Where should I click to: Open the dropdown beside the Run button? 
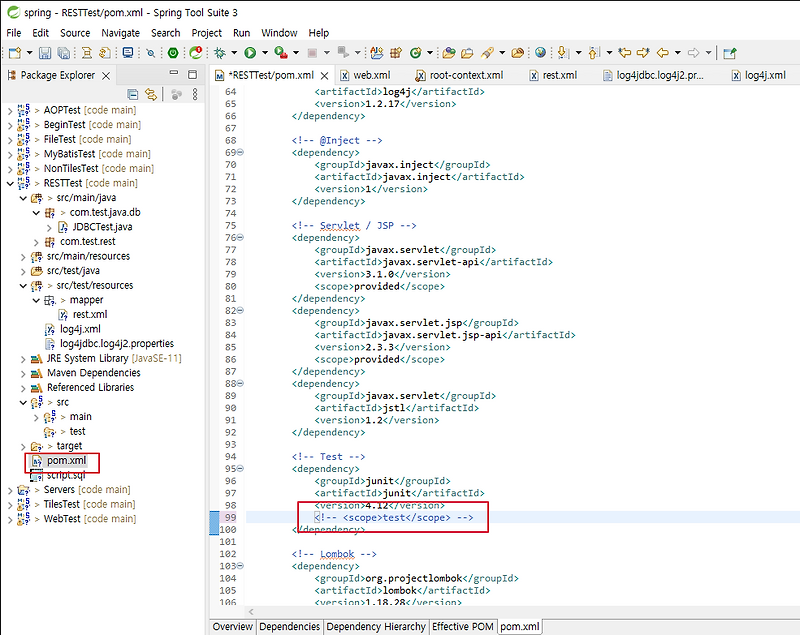tap(265, 50)
